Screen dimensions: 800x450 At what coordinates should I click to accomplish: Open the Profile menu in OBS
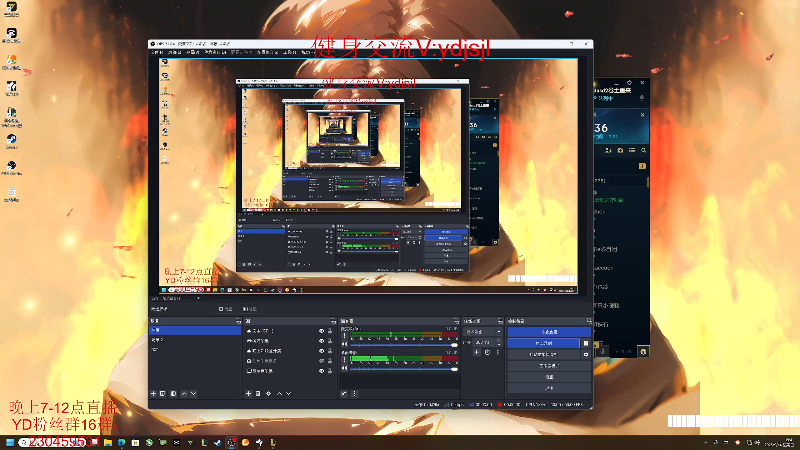tap(241, 52)
